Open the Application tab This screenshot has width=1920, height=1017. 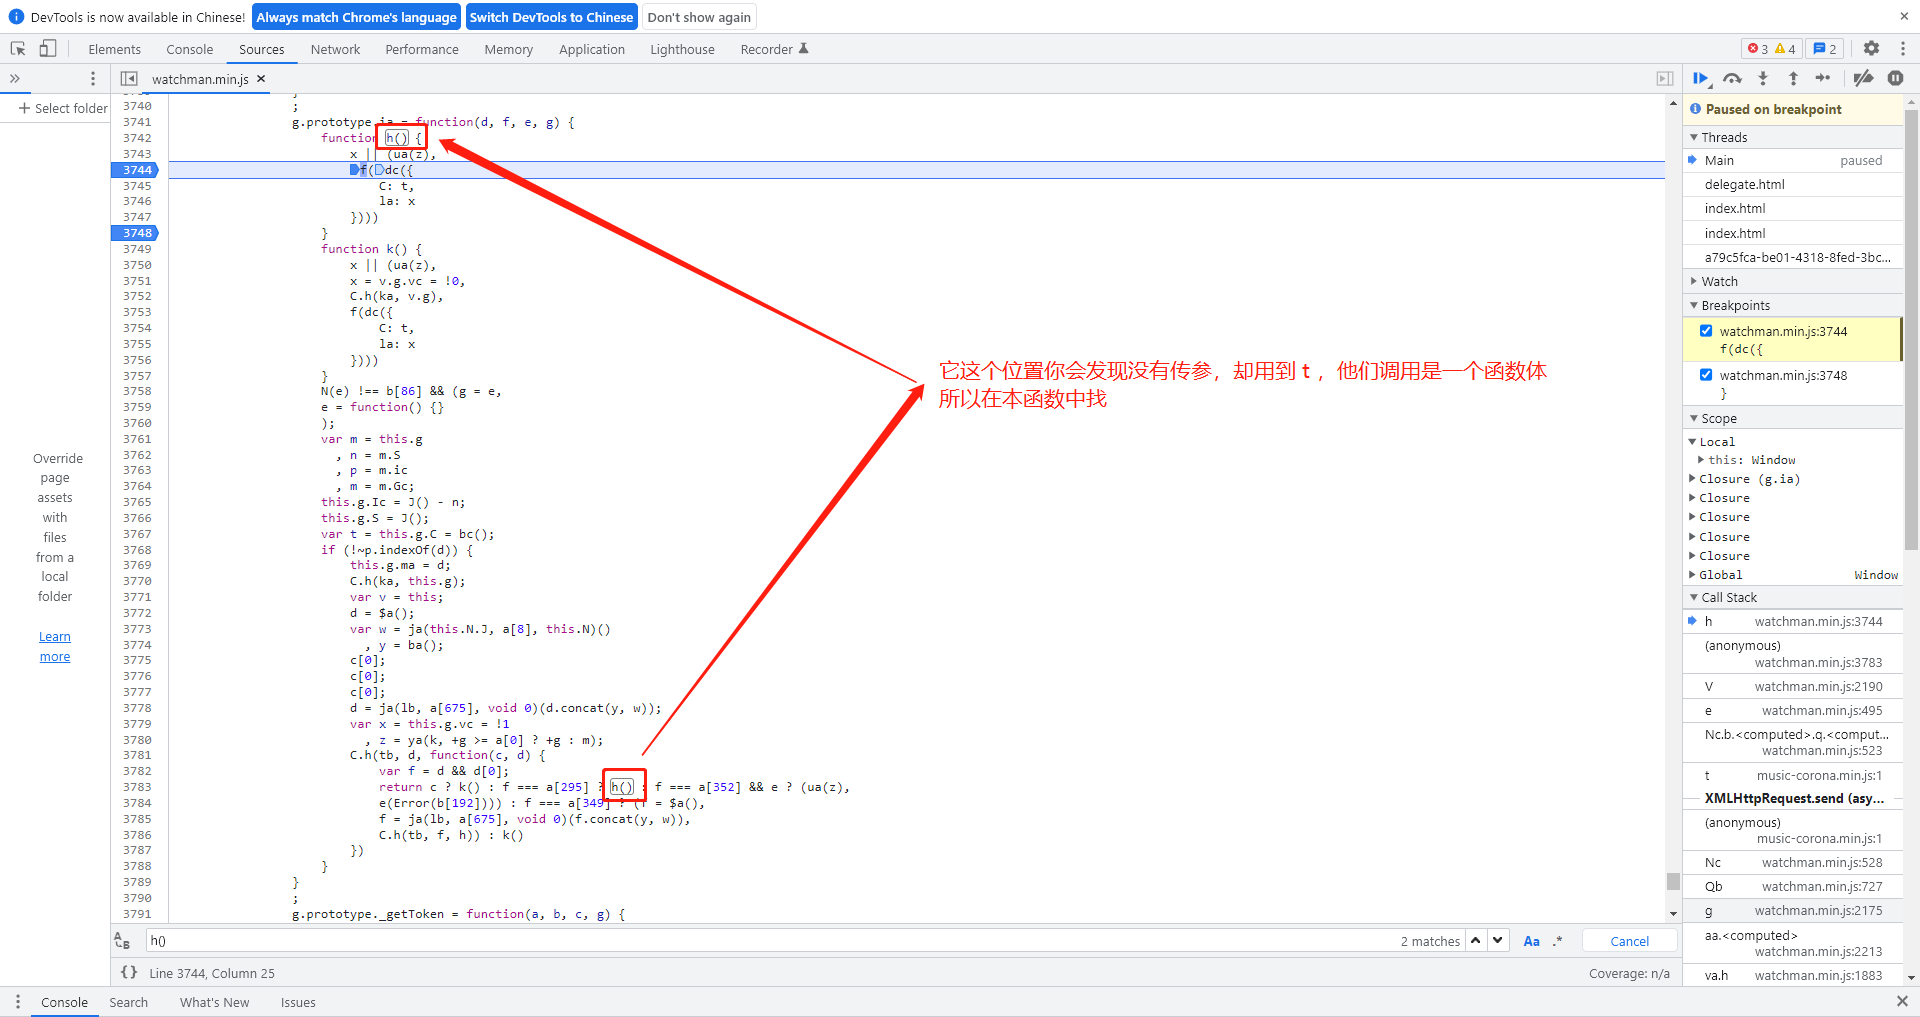pos(591,49)
